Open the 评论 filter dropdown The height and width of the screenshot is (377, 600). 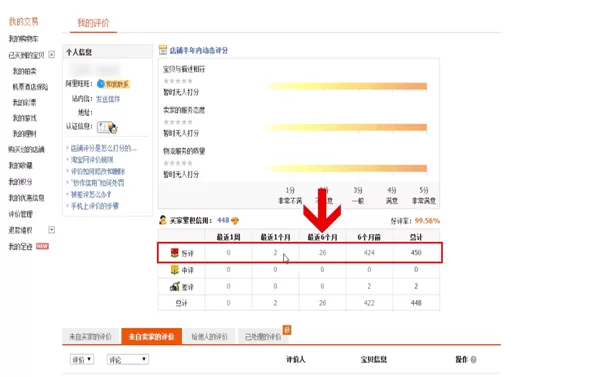click(128, 359)
